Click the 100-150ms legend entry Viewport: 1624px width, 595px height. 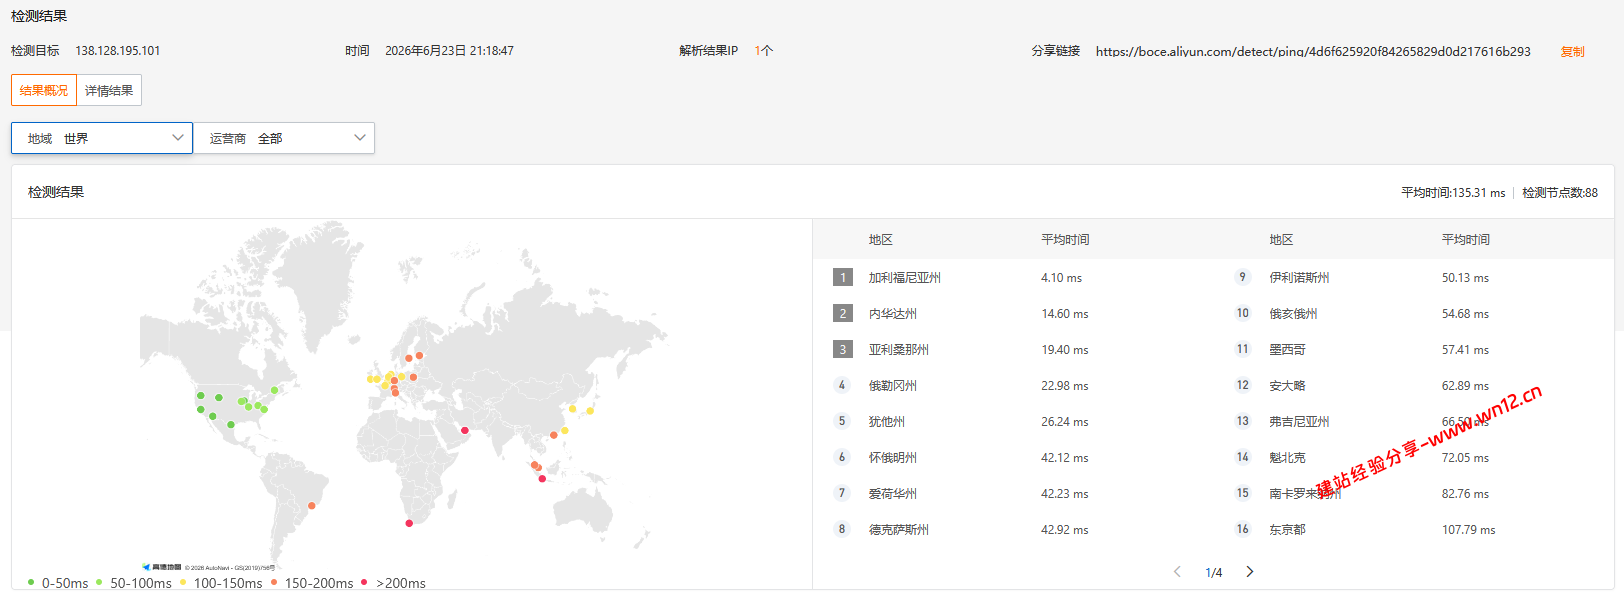(x=221, y=583)
